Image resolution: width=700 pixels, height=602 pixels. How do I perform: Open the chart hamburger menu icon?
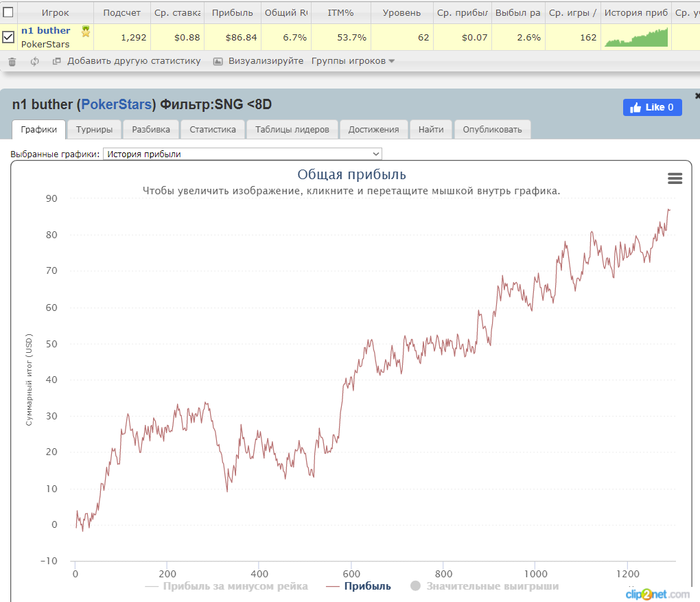[x=675, y=179]
